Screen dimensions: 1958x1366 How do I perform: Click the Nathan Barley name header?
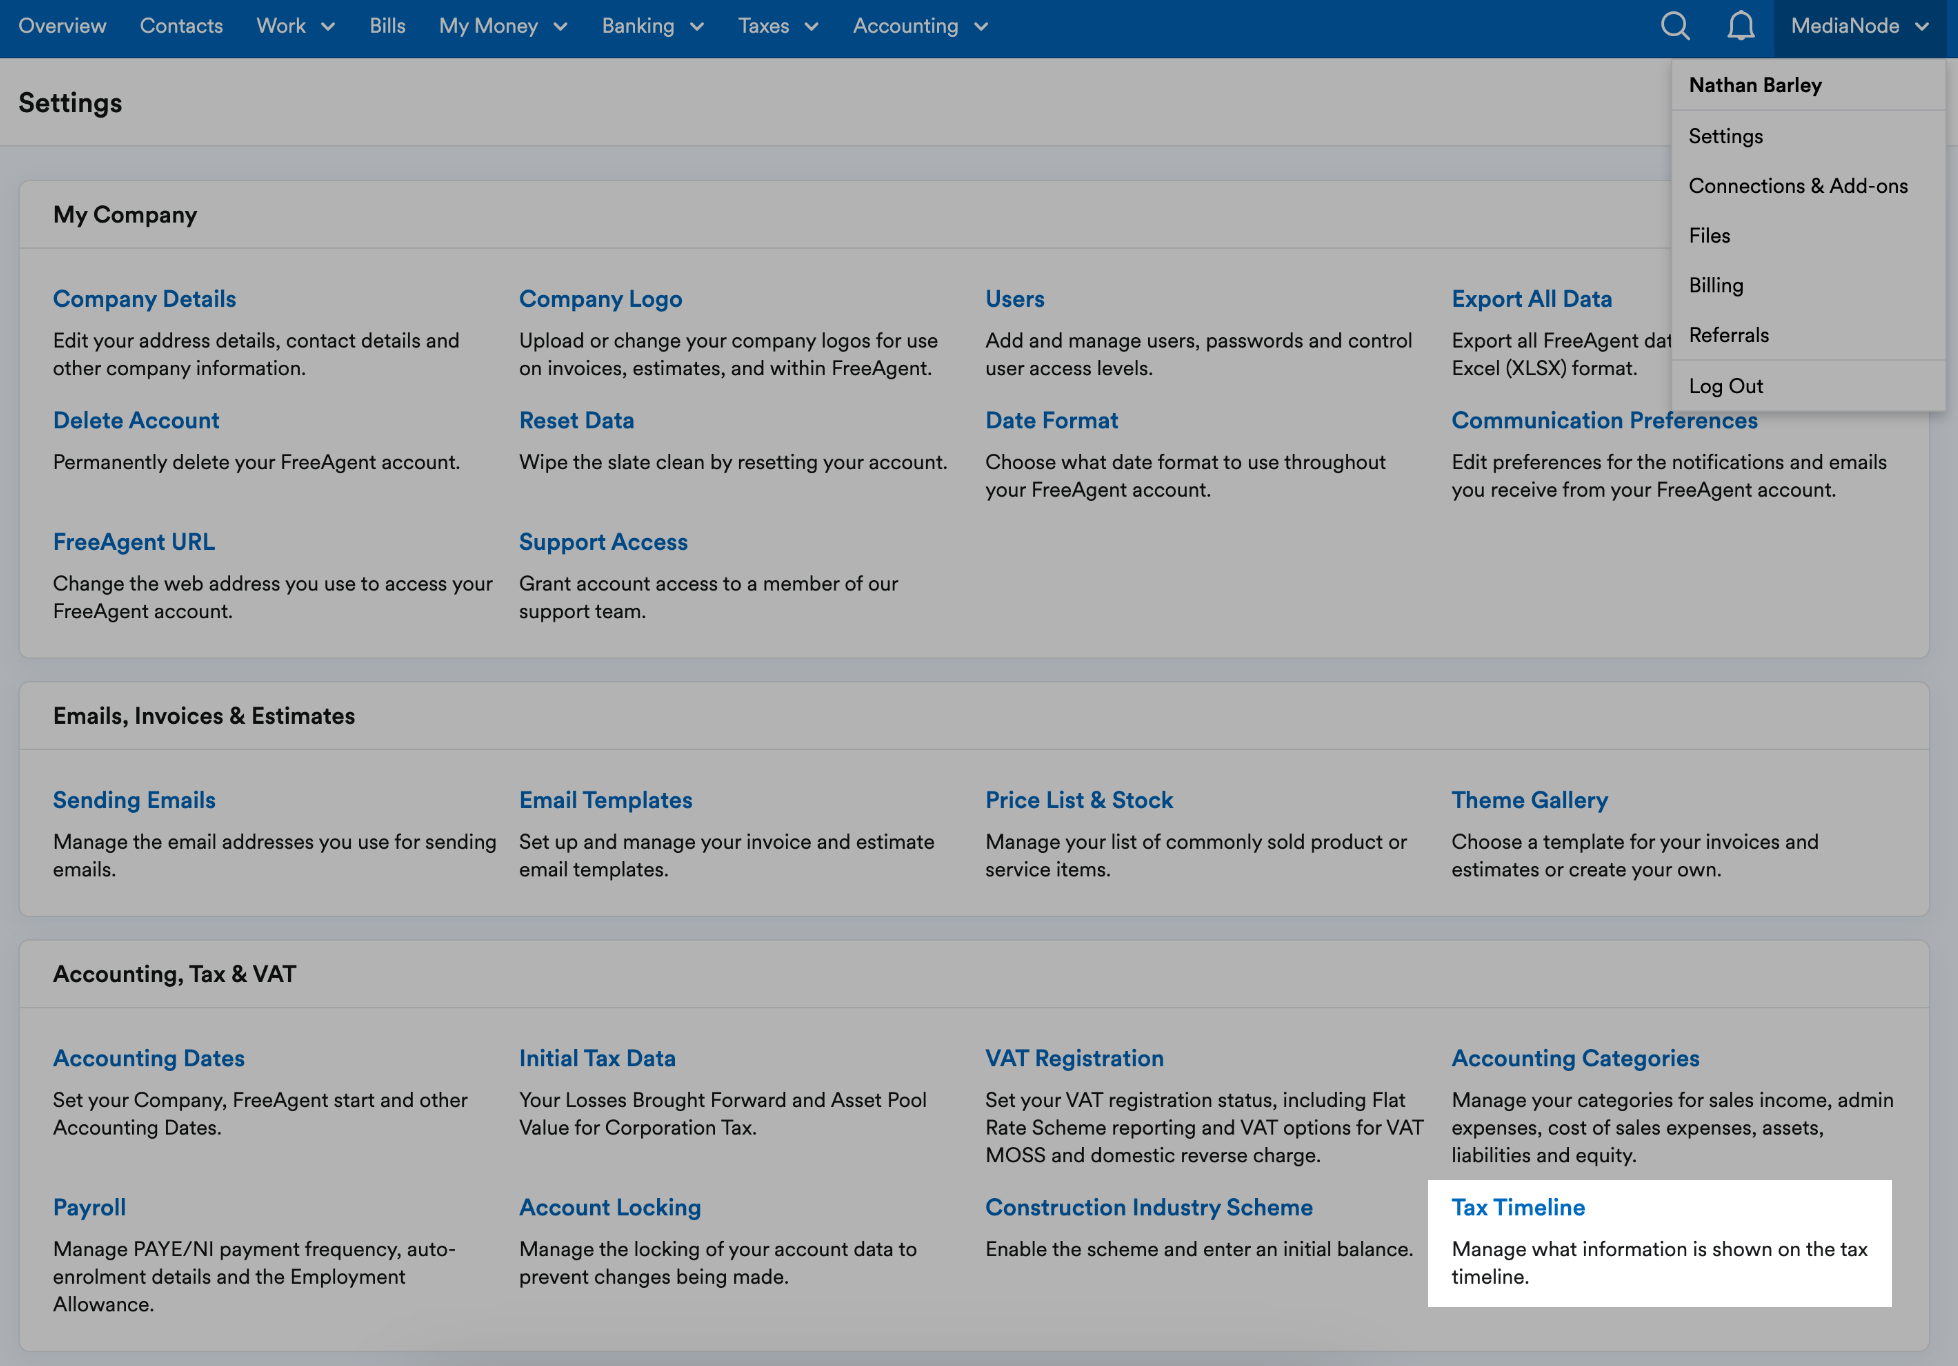click(x=1755, y=85)
